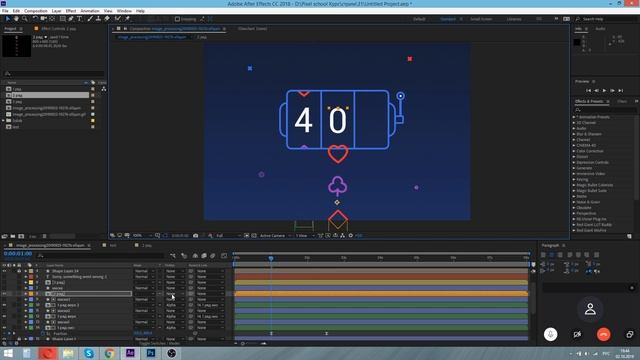
Task: Open the Active Camera view dropdown
Action: 275,236
